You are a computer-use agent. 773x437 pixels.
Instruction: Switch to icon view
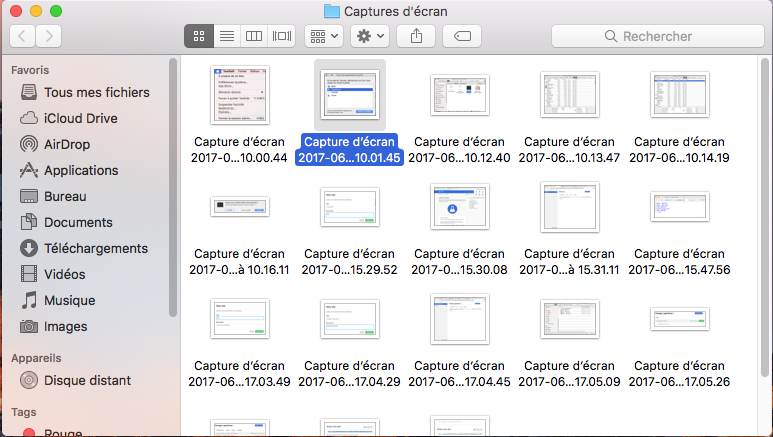pos(199,36)
